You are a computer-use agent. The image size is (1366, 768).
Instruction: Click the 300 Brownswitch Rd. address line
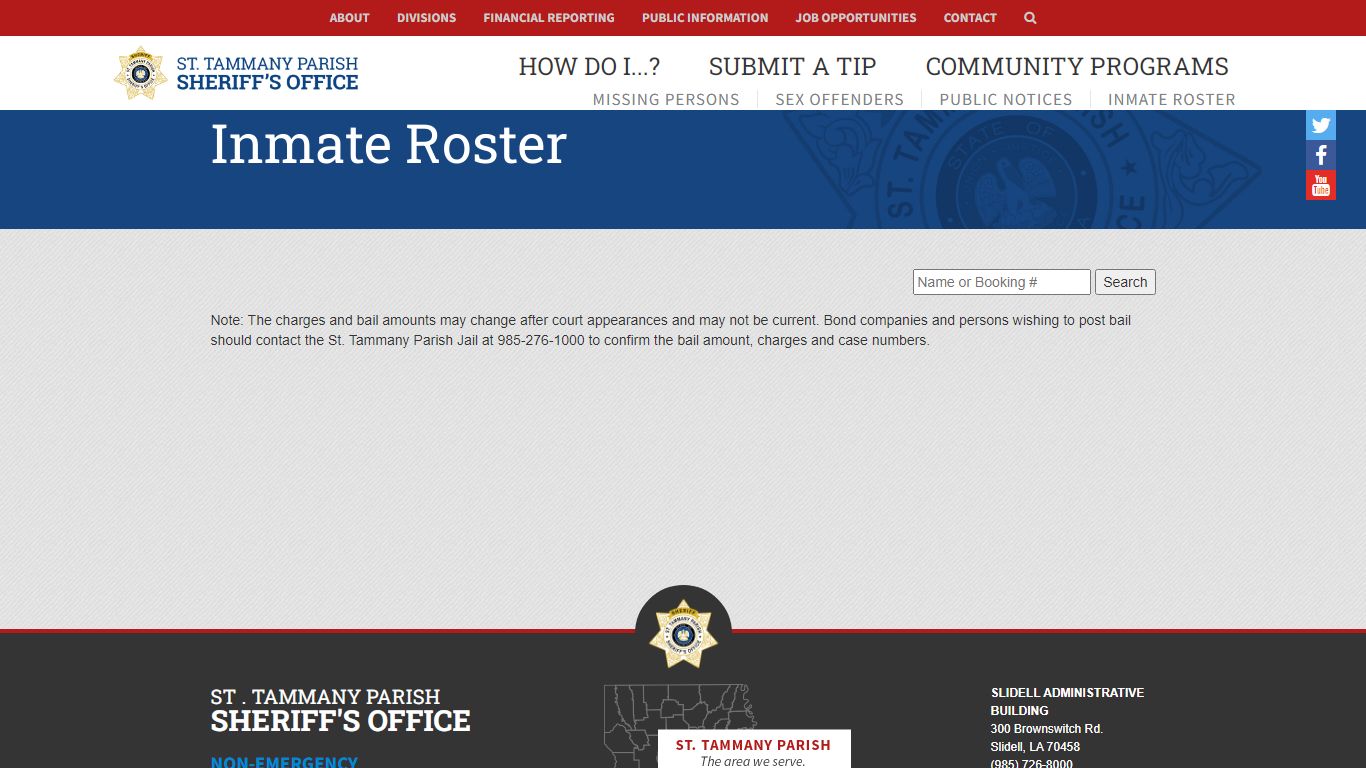tap(1046, 729)
